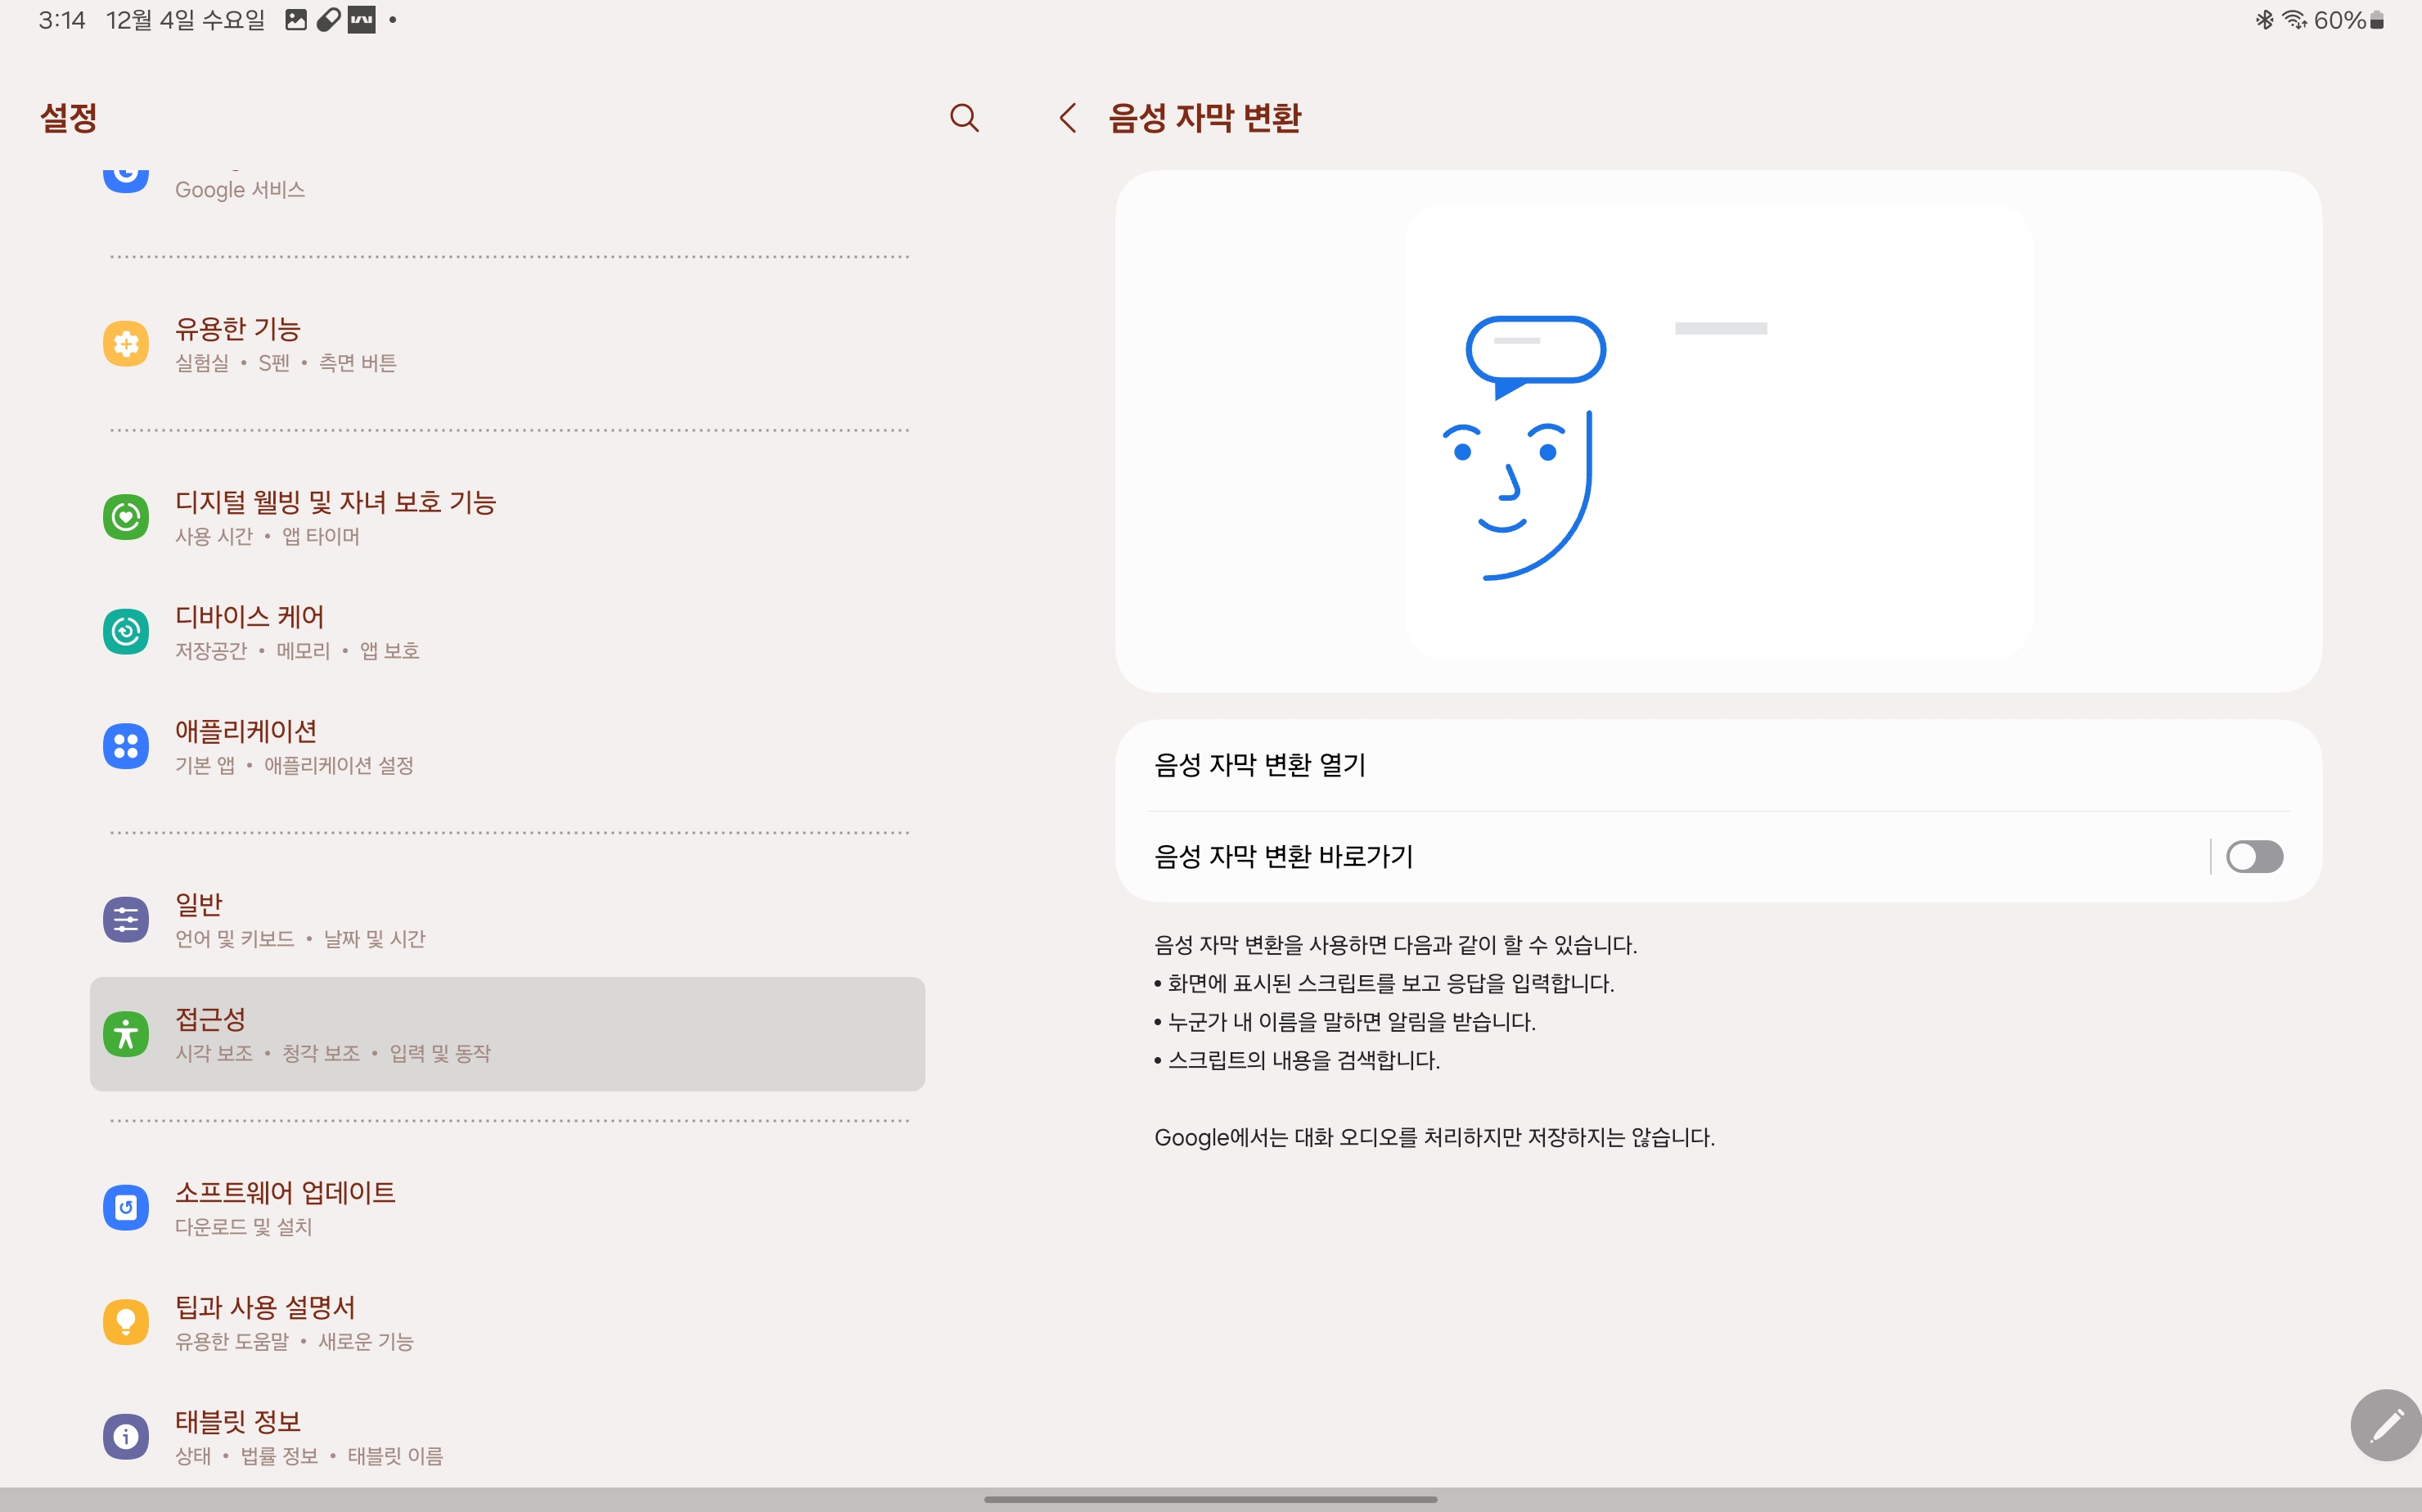Tap the bottom navigation gesture handle
2422x1512 pixels.
(1210, 1499)
